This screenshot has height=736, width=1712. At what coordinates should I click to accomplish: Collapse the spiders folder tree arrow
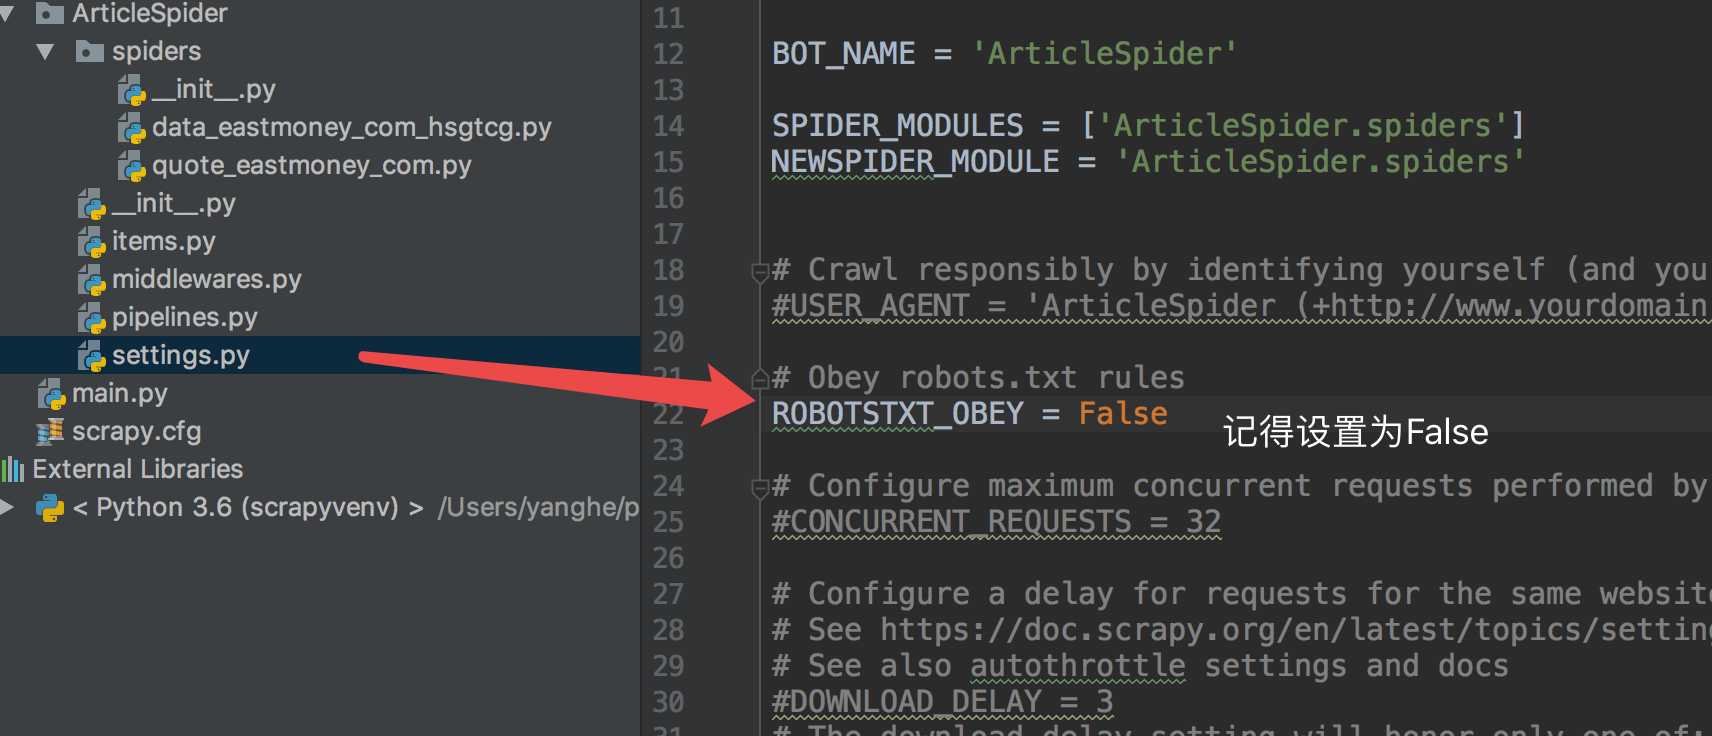point(45,51)
